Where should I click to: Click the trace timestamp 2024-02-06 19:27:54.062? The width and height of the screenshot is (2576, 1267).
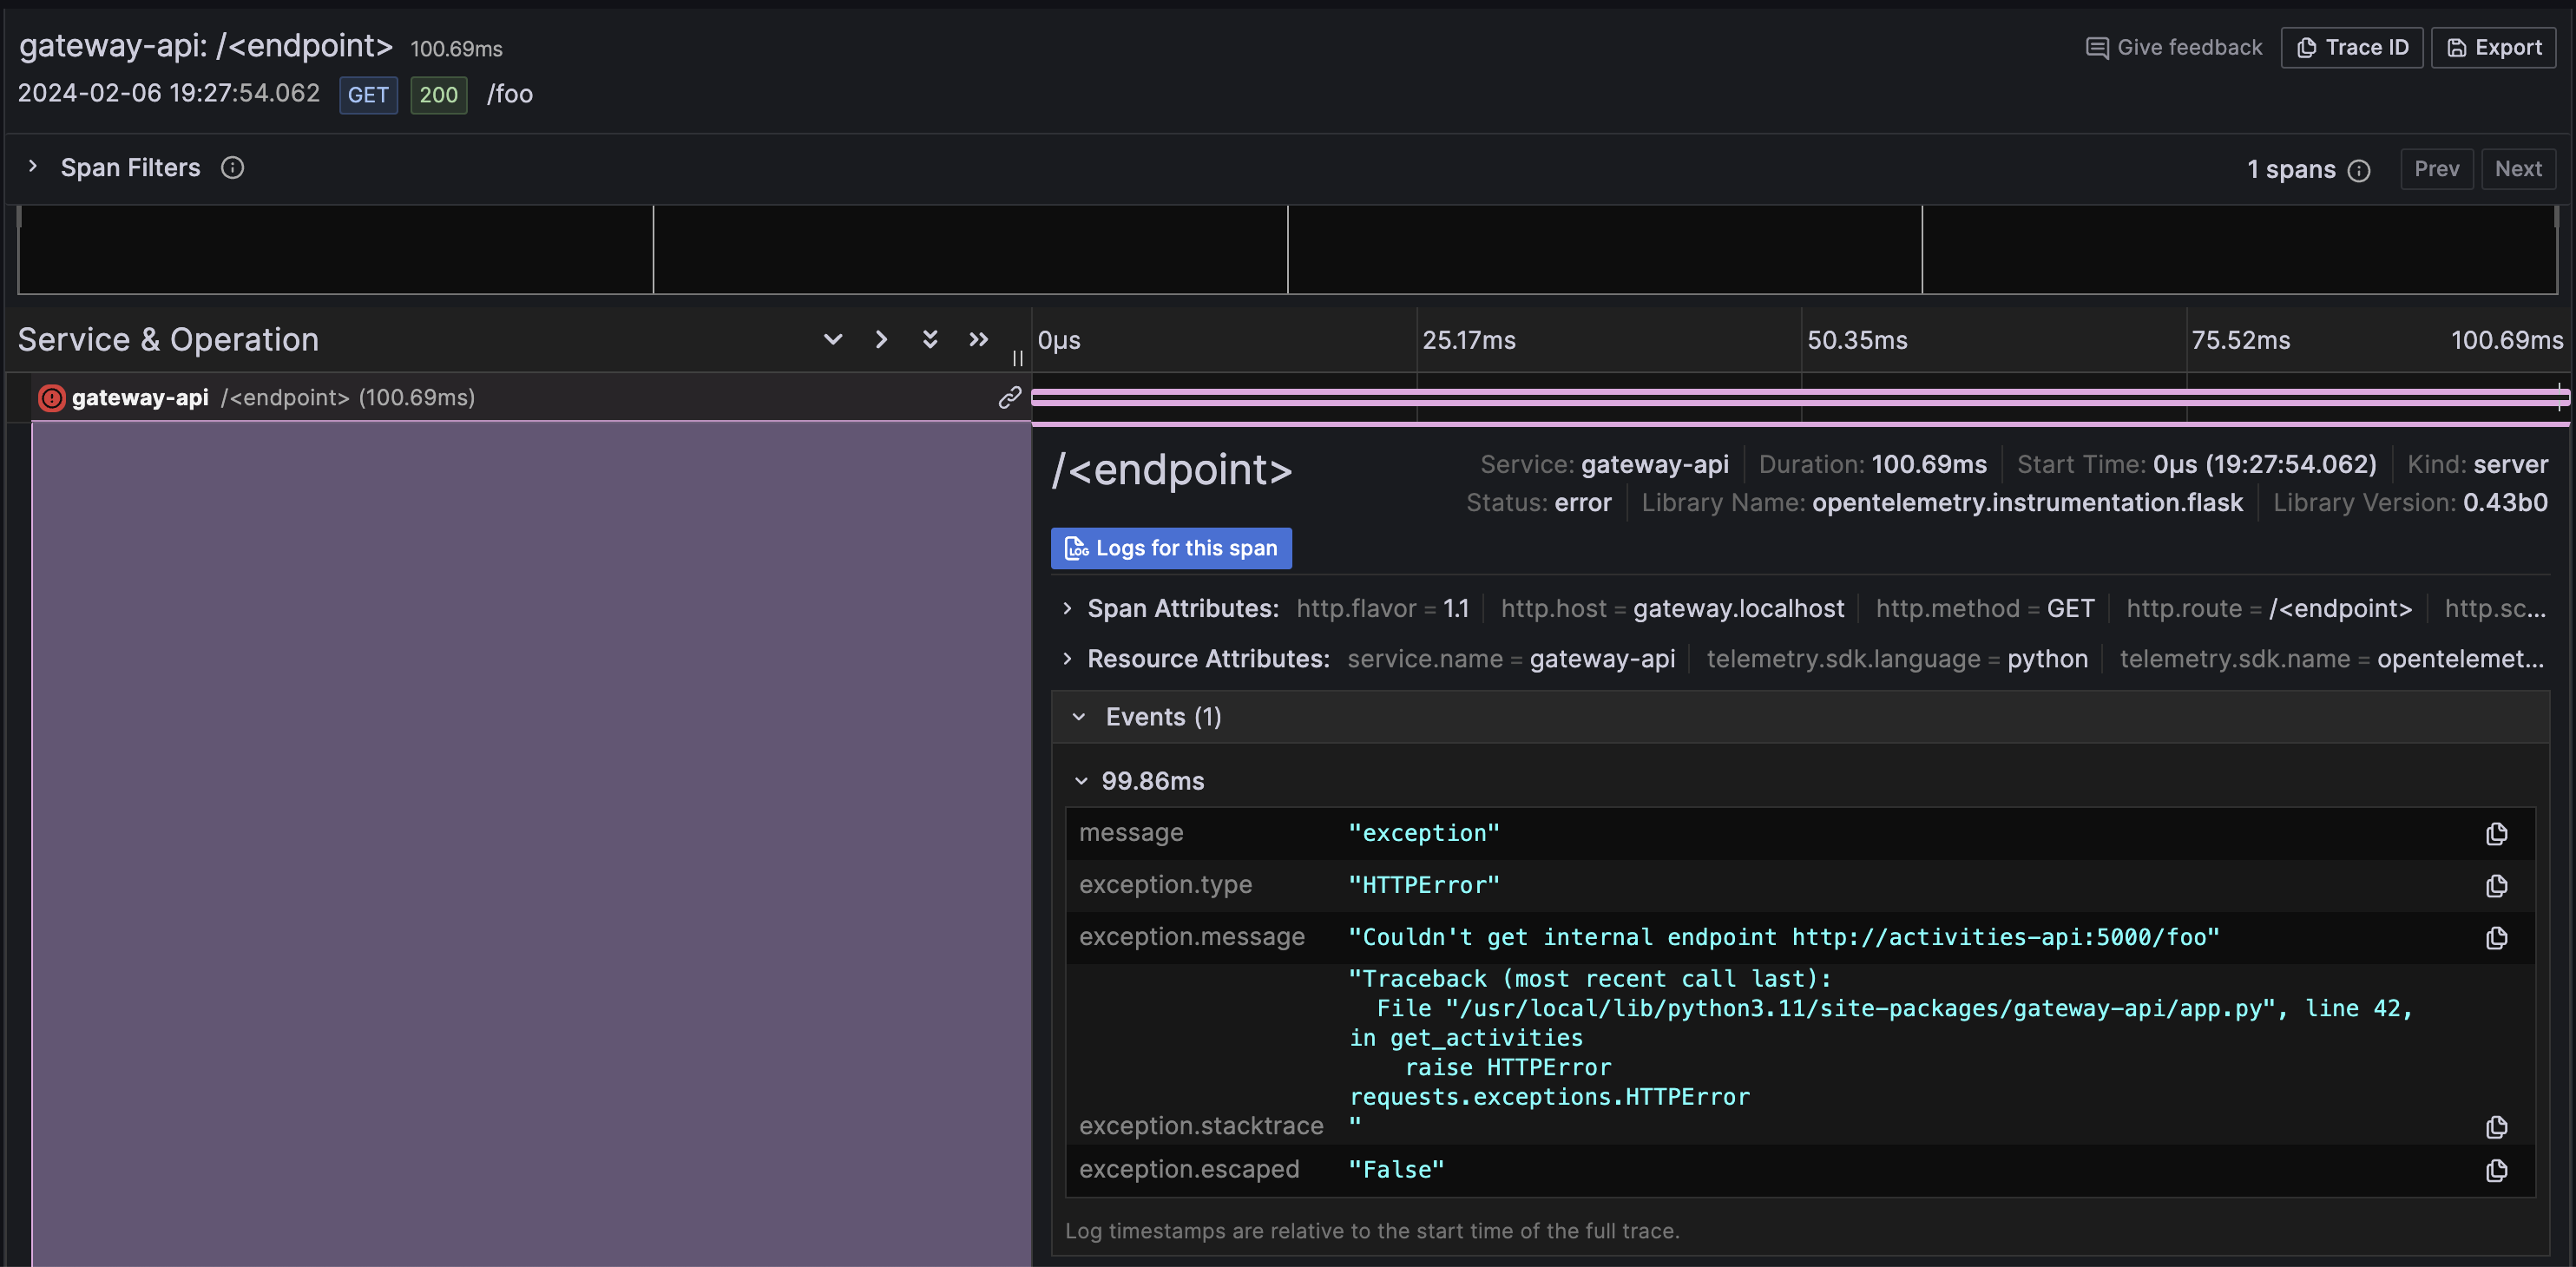click(x=169, y=93)
